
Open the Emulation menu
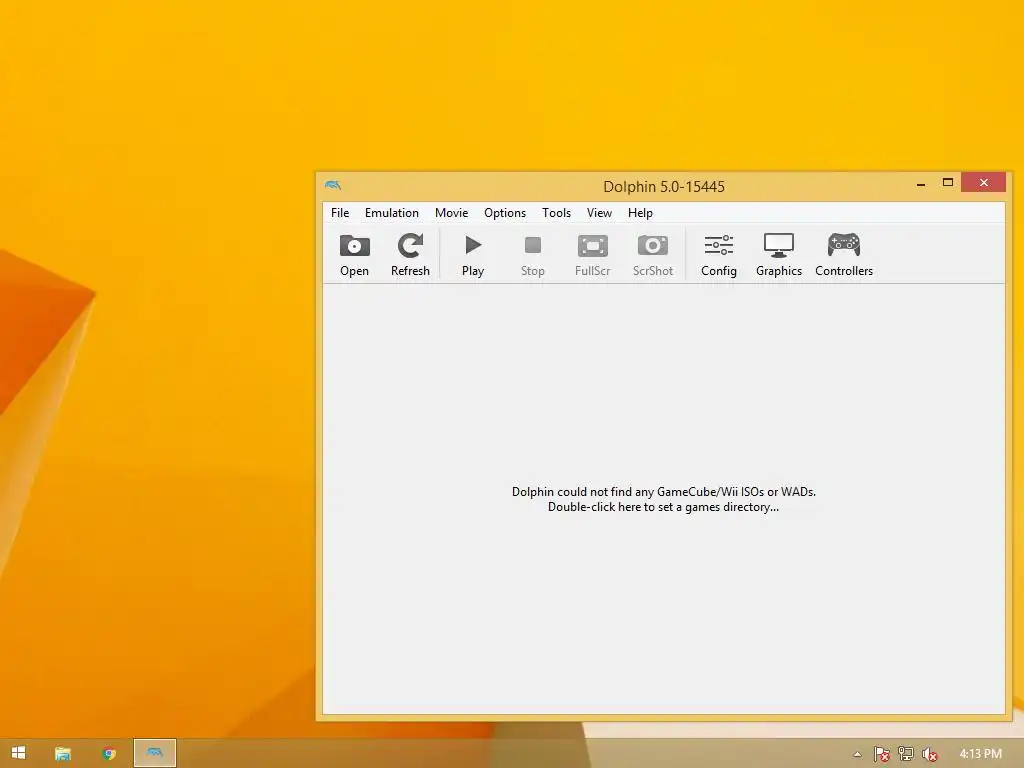tap(392, 213)
